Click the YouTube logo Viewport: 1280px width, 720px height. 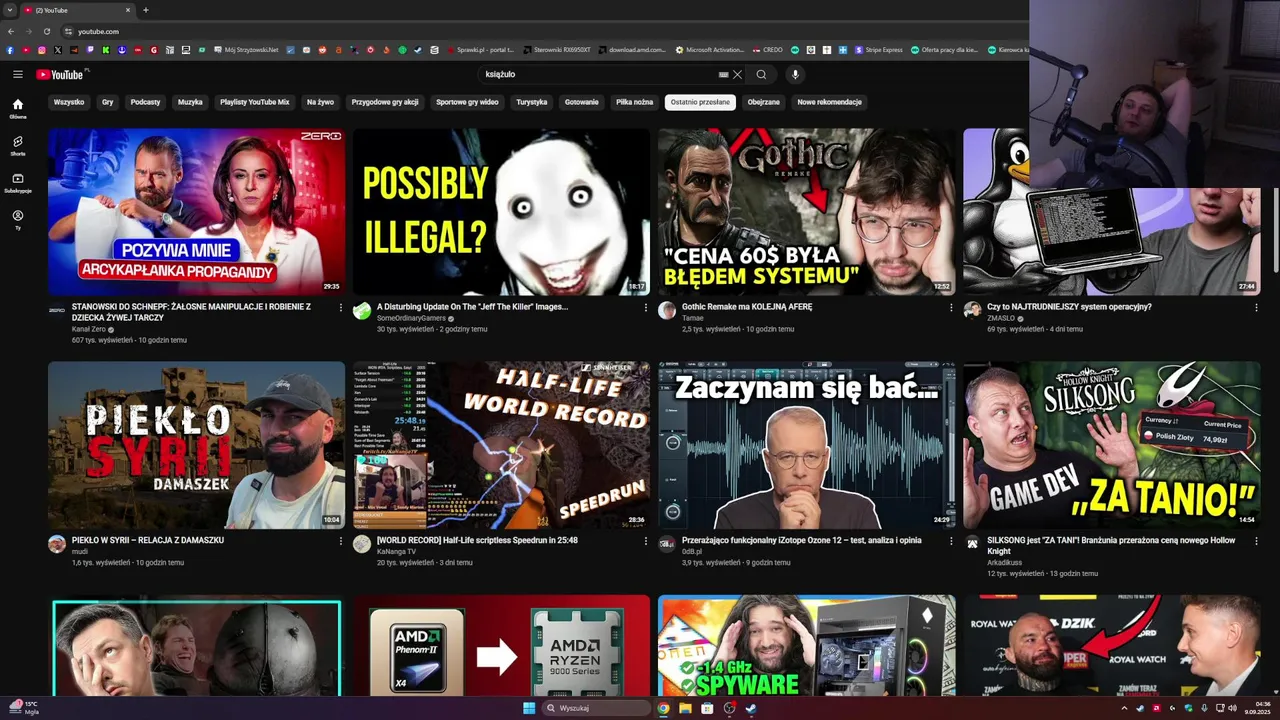click(x=62, y=74)
